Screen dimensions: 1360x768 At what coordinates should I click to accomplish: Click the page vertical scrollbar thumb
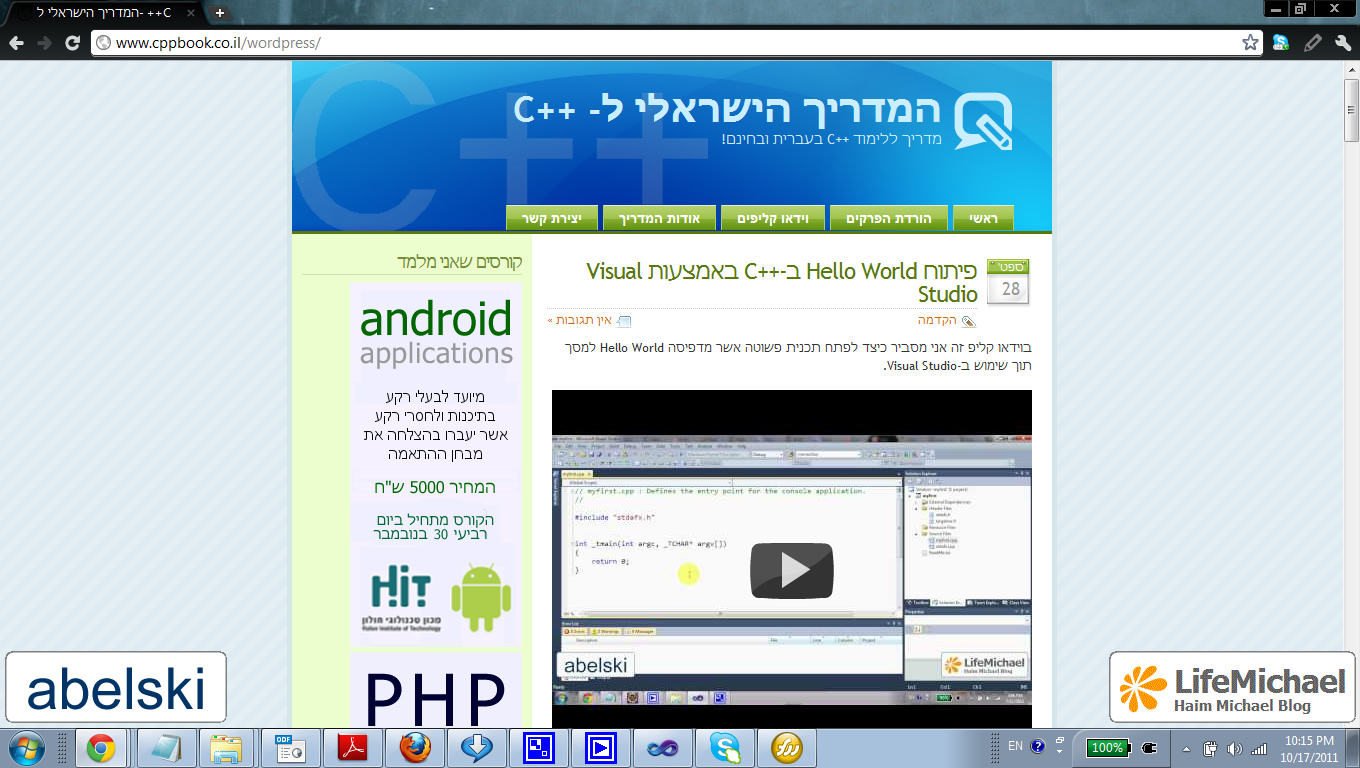pos(1351,110)
